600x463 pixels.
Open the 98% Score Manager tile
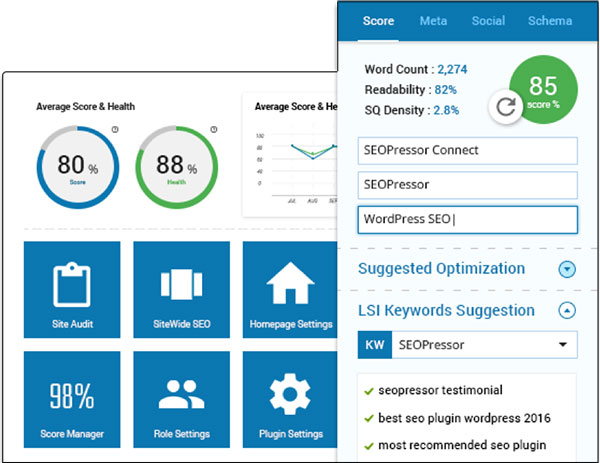pyautogui.click(x=72, y=399)
